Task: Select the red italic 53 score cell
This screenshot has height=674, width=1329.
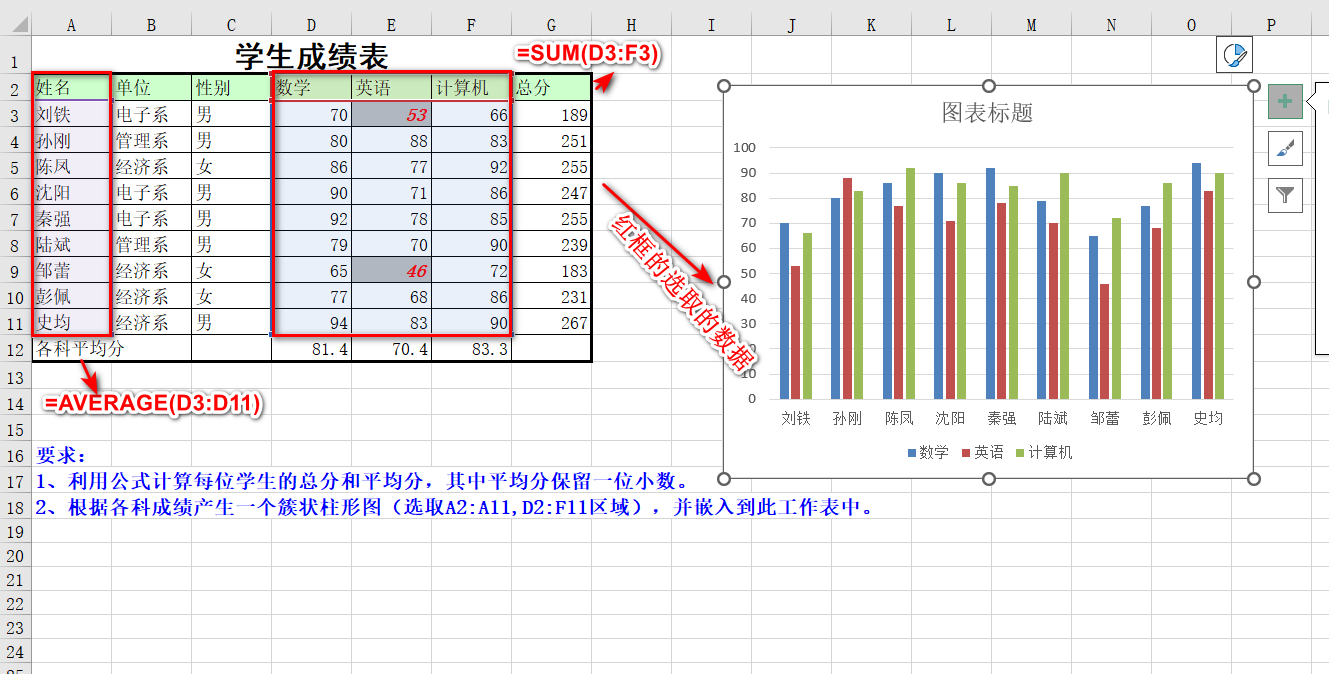Action: click(x=391, y=115)
